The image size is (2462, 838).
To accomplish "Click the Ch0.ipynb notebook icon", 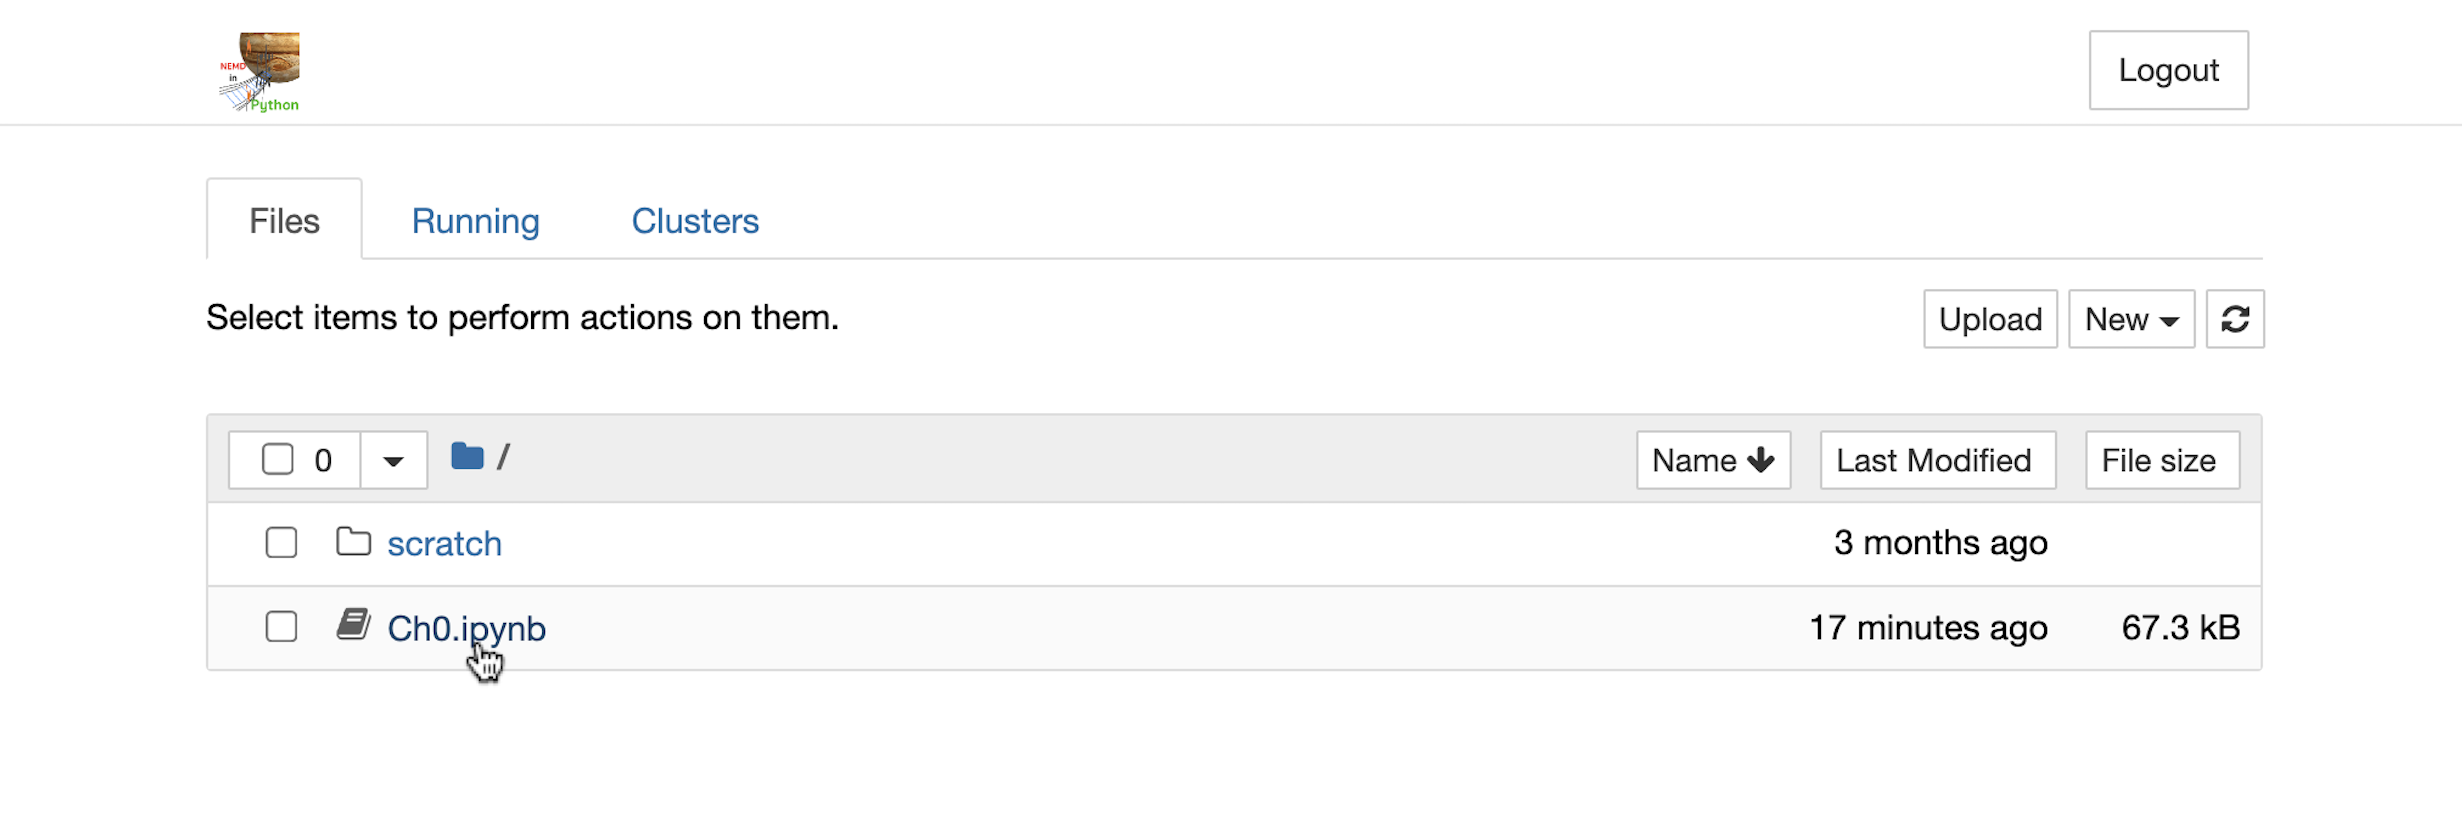I will pos(353,626).
